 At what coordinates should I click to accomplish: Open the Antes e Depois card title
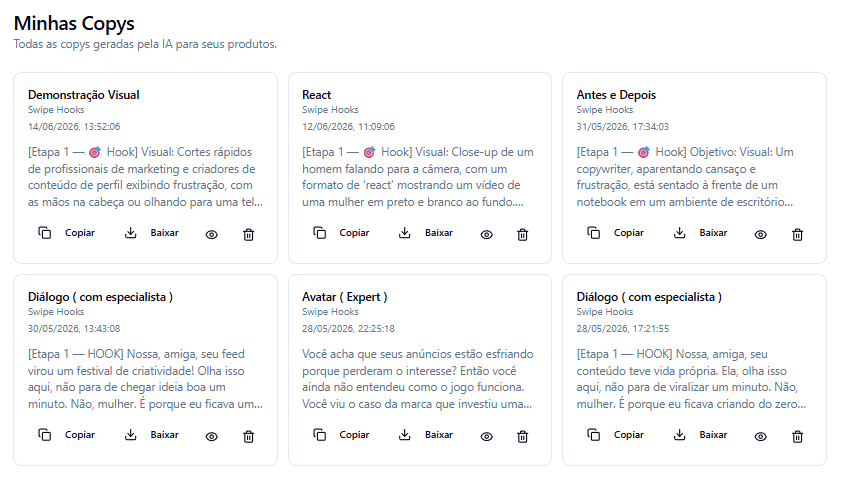pos(616,95)
